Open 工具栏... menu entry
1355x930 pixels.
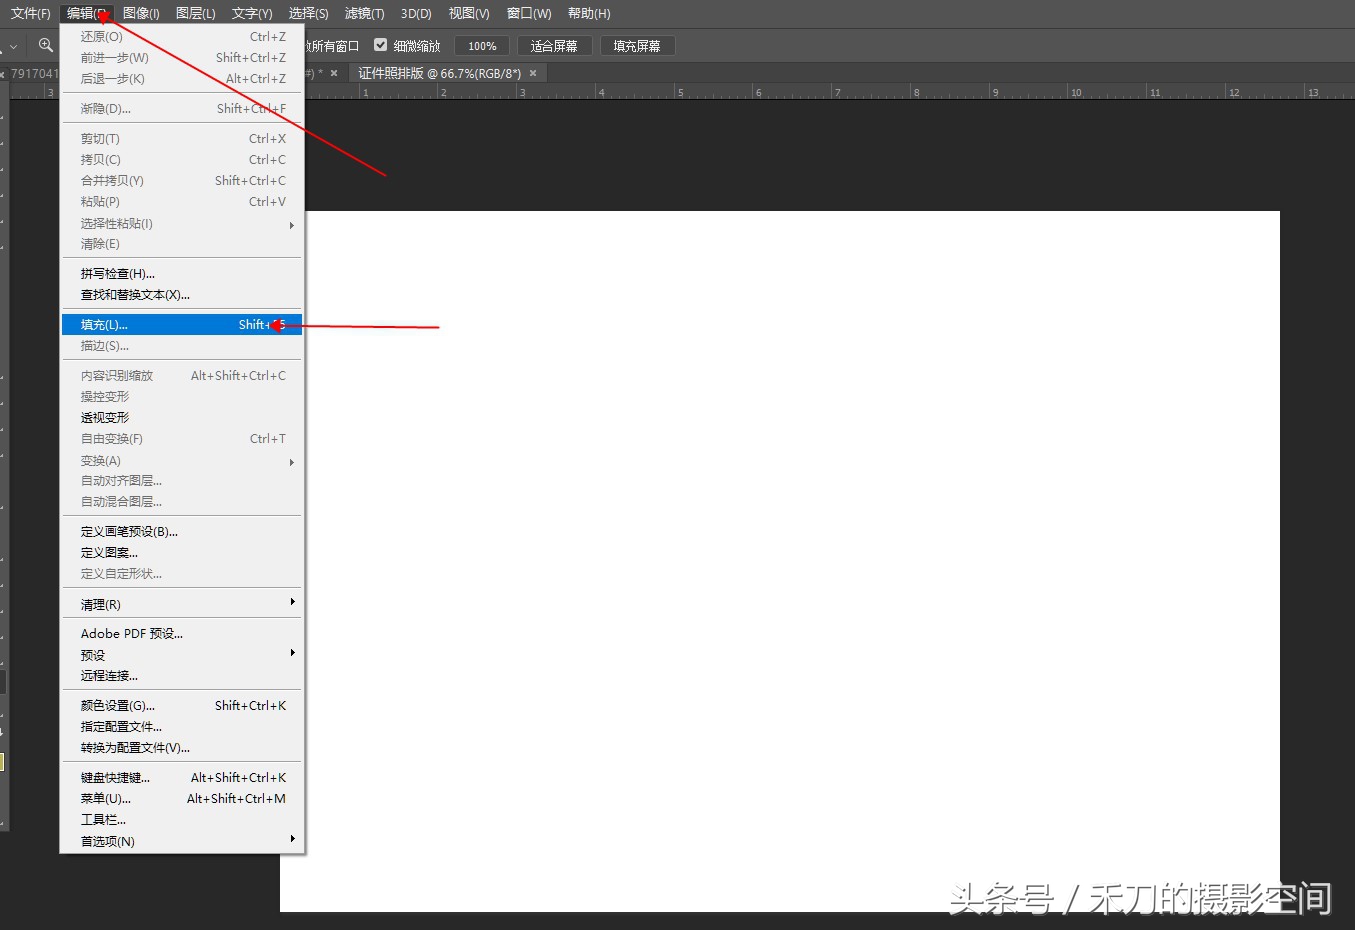[182, 820]
